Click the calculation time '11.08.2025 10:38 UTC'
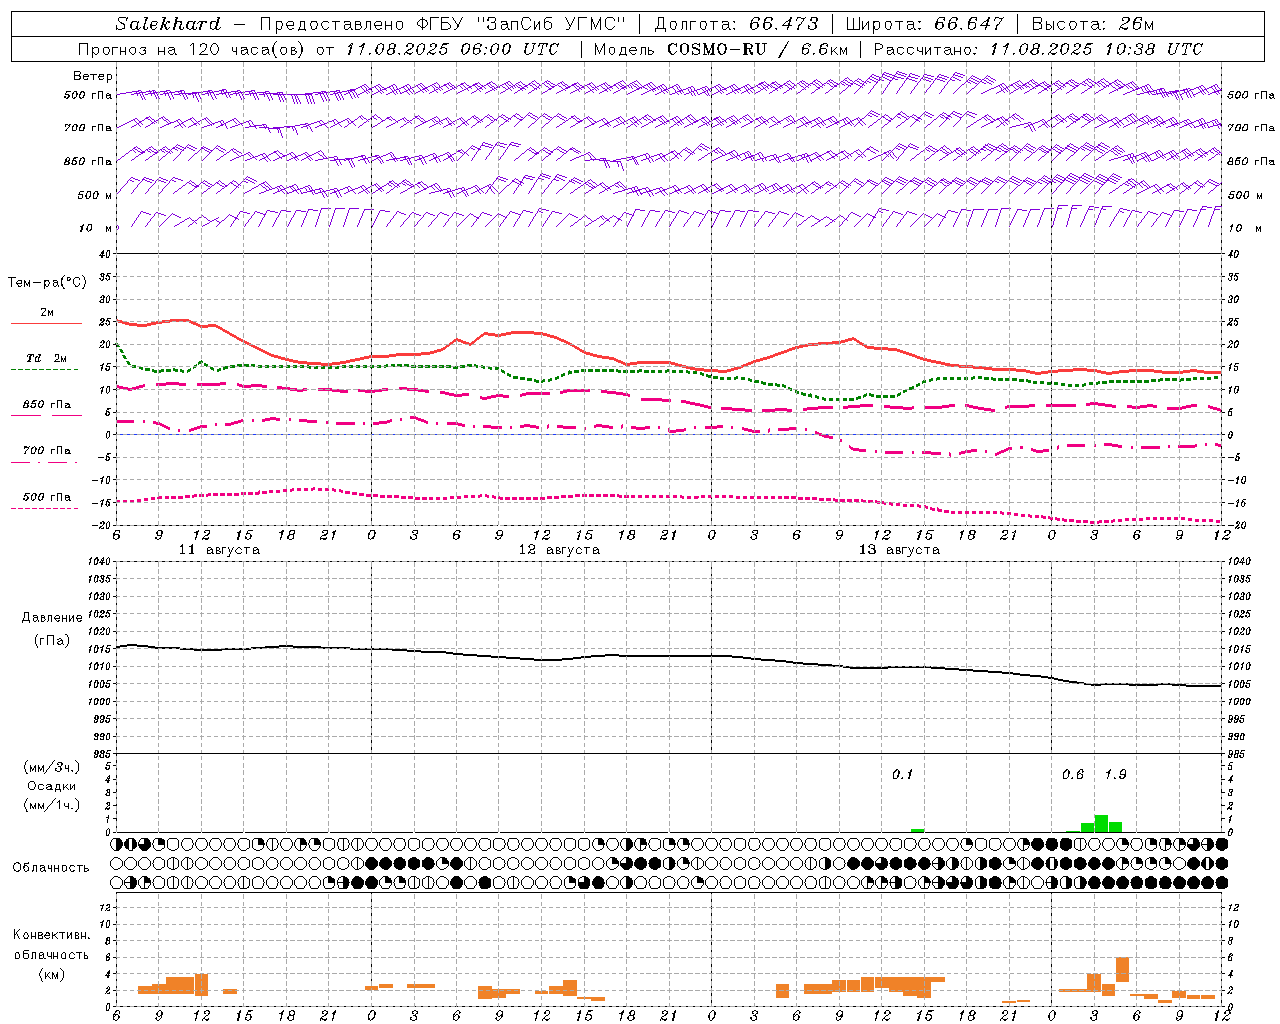Viewport: 1280px width, 1024px height. [1096, 49]
